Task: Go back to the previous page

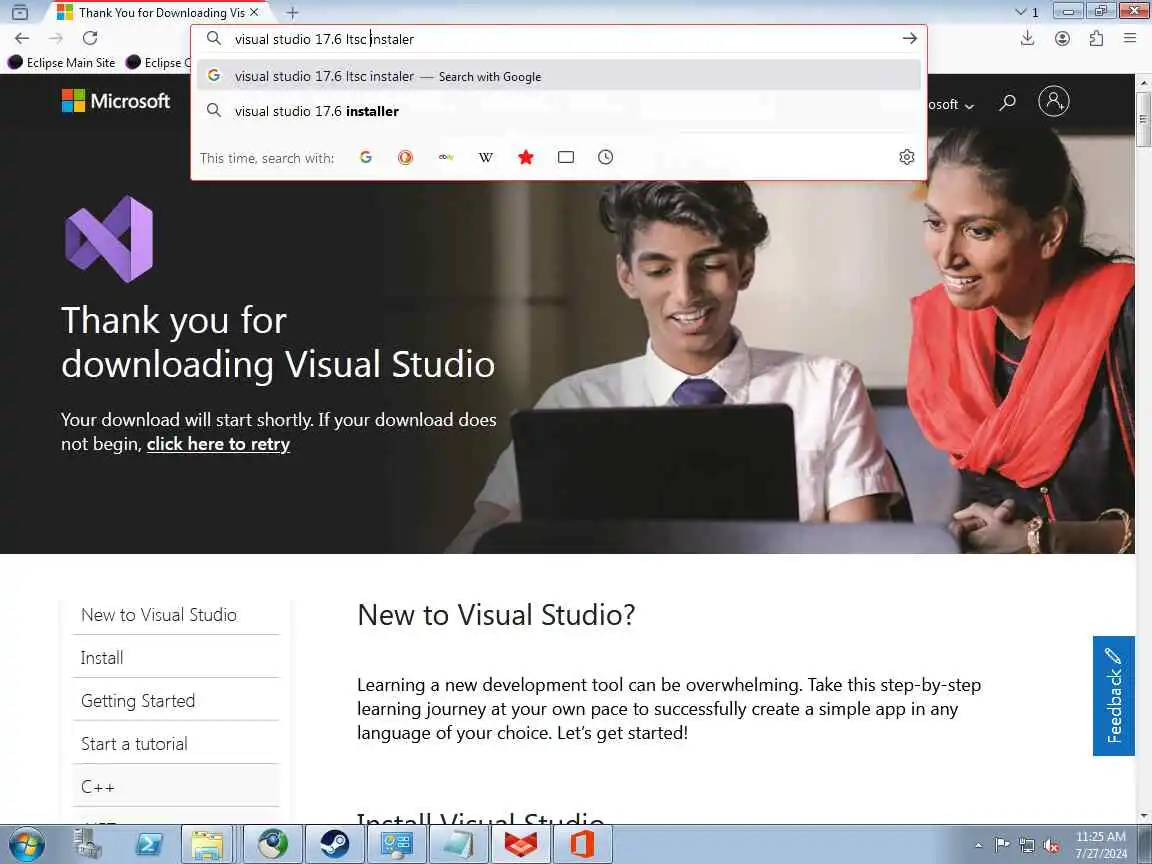Action: [22, 38]
